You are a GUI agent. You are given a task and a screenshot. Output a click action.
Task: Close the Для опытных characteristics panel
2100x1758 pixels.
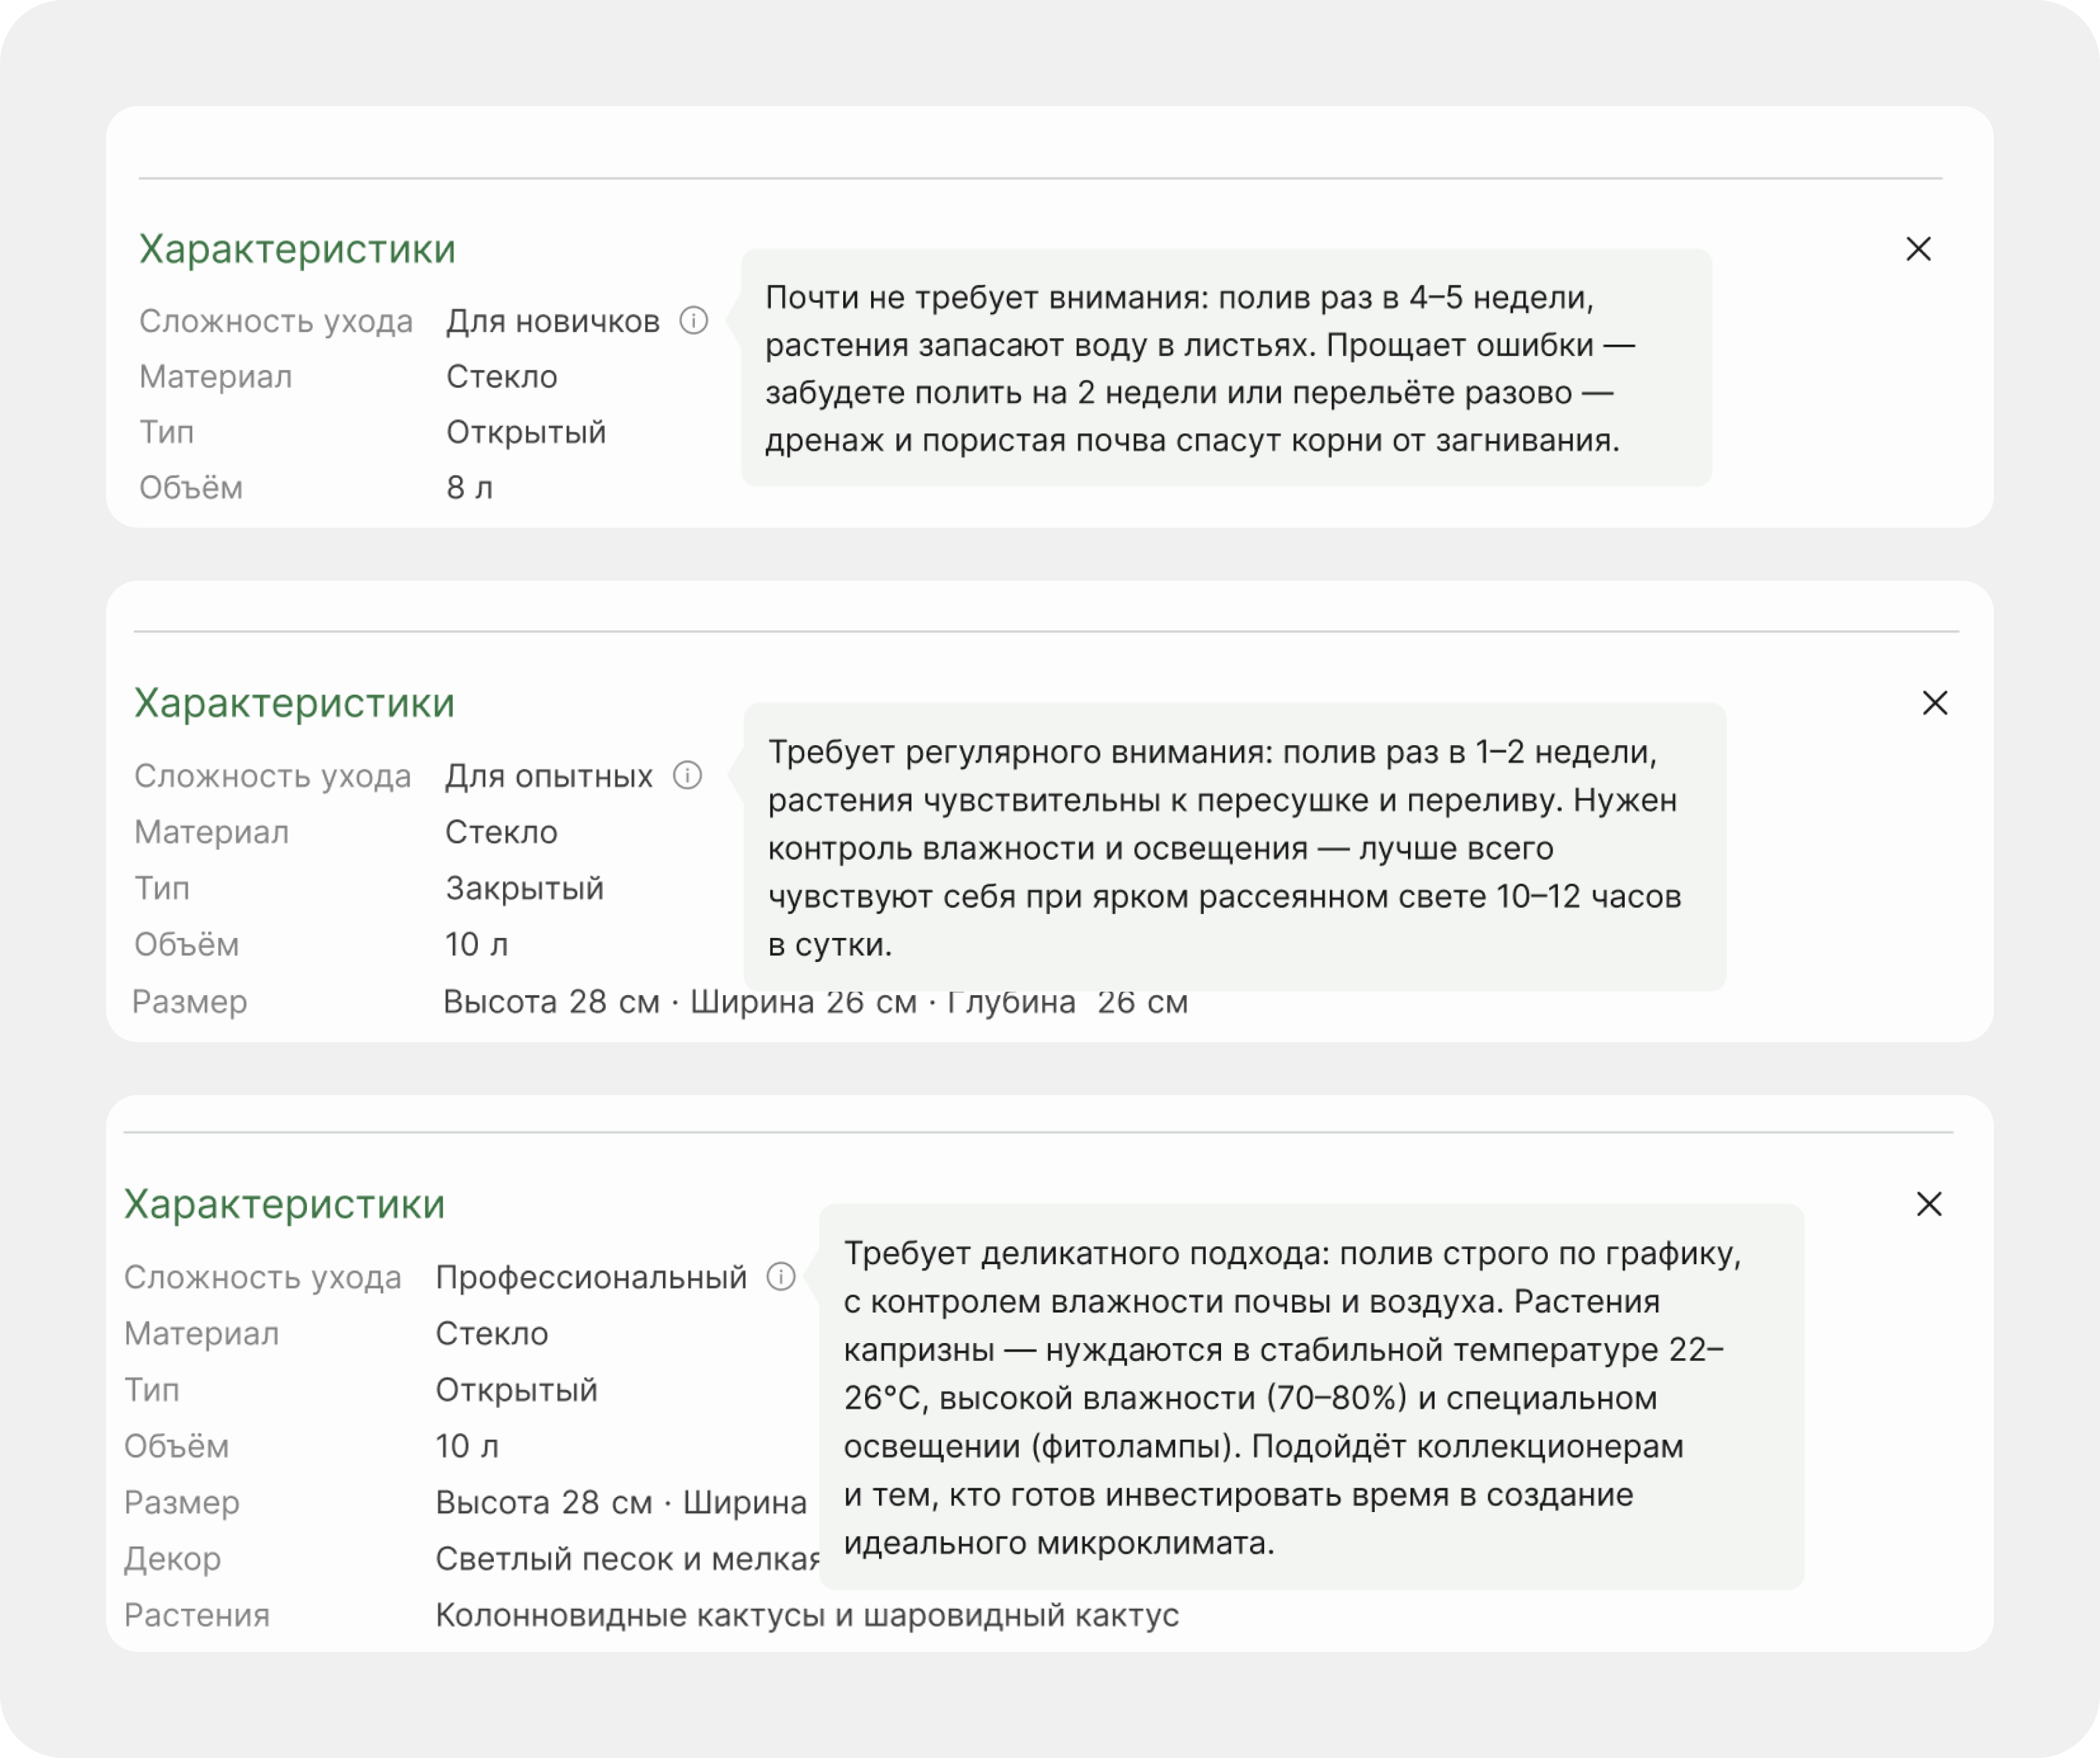(1935, 703)
